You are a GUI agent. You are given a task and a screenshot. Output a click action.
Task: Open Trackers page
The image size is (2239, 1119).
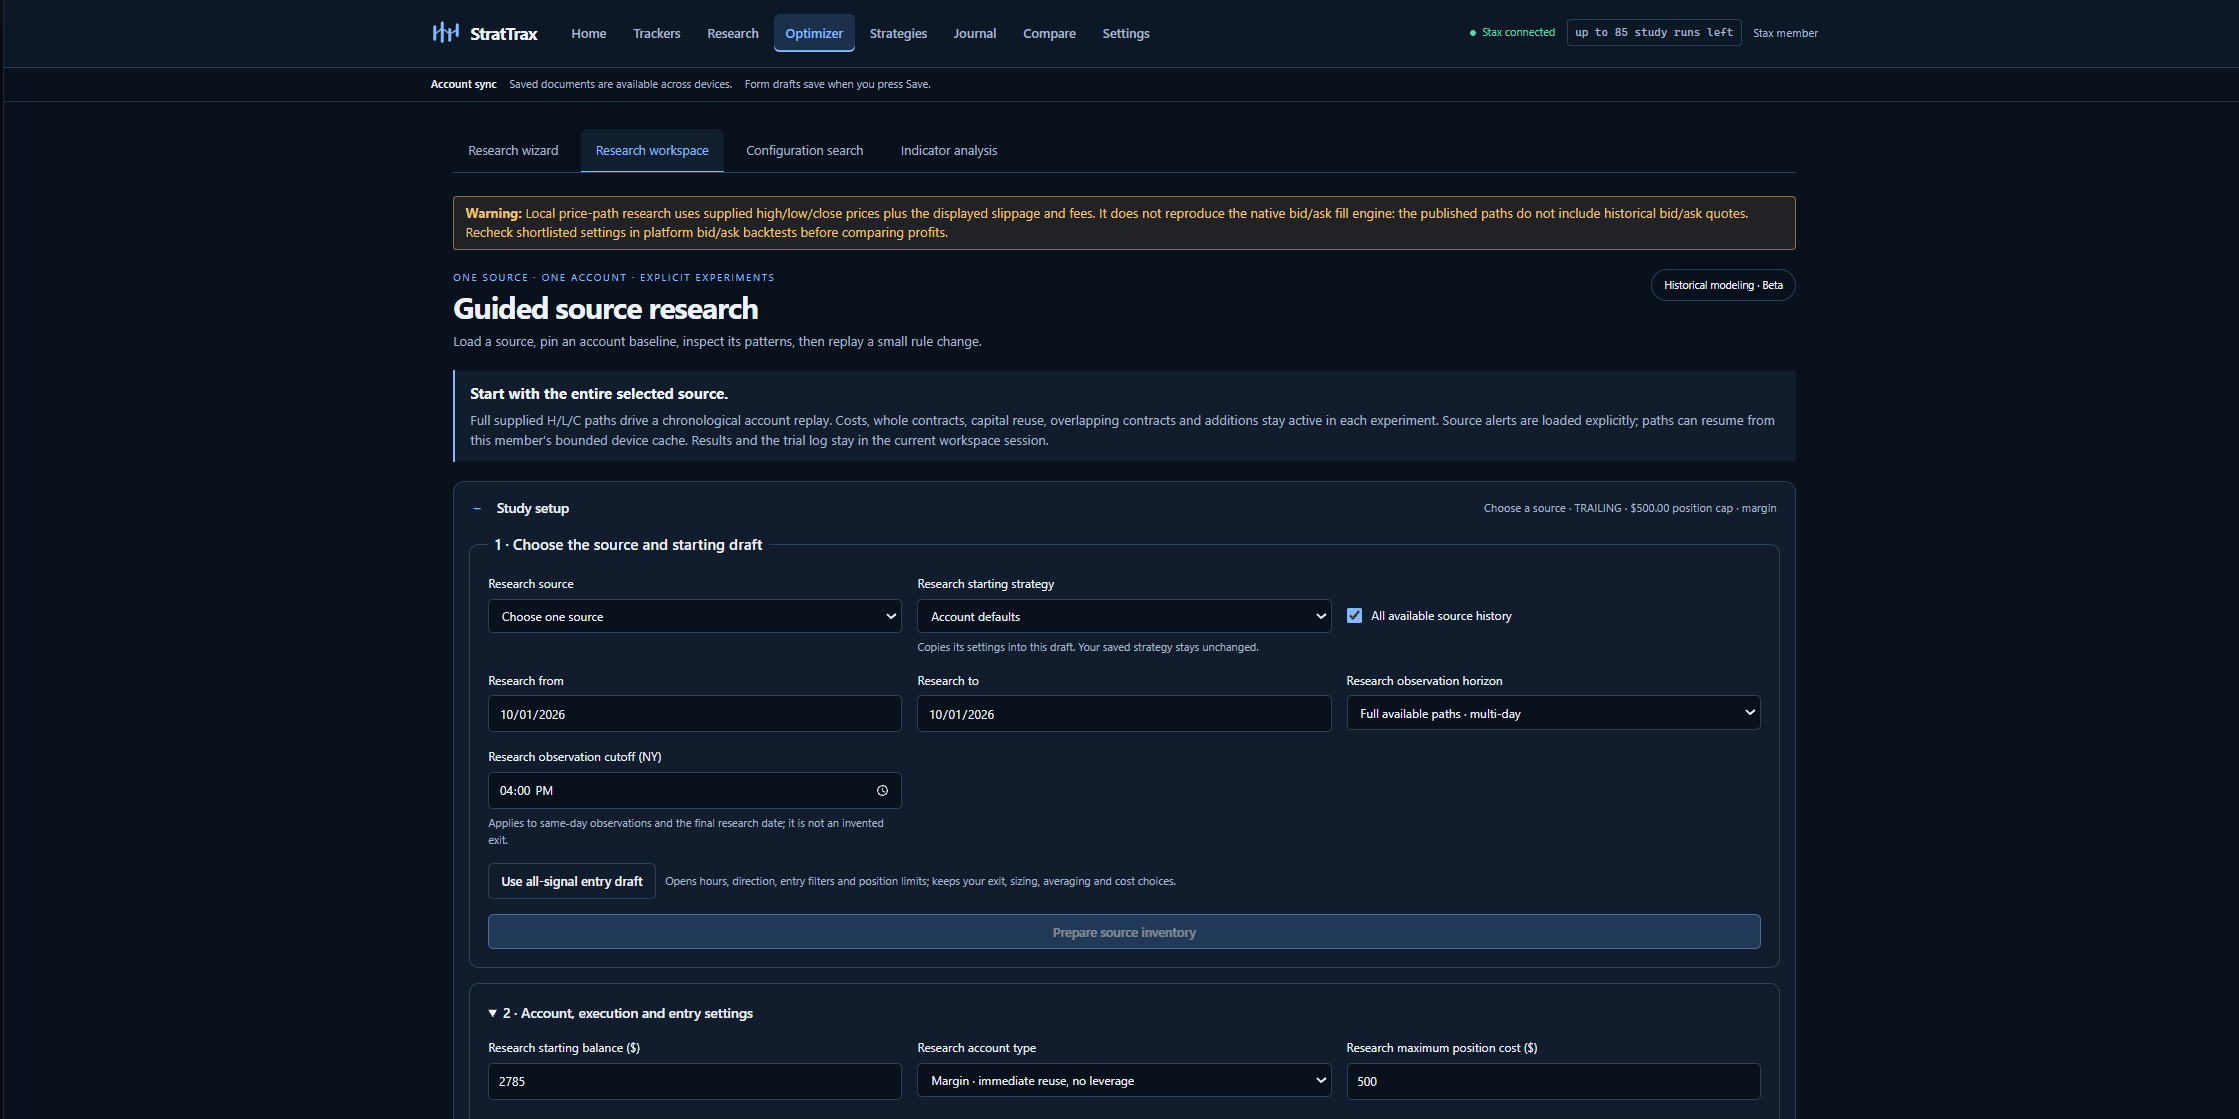[656, 33]
